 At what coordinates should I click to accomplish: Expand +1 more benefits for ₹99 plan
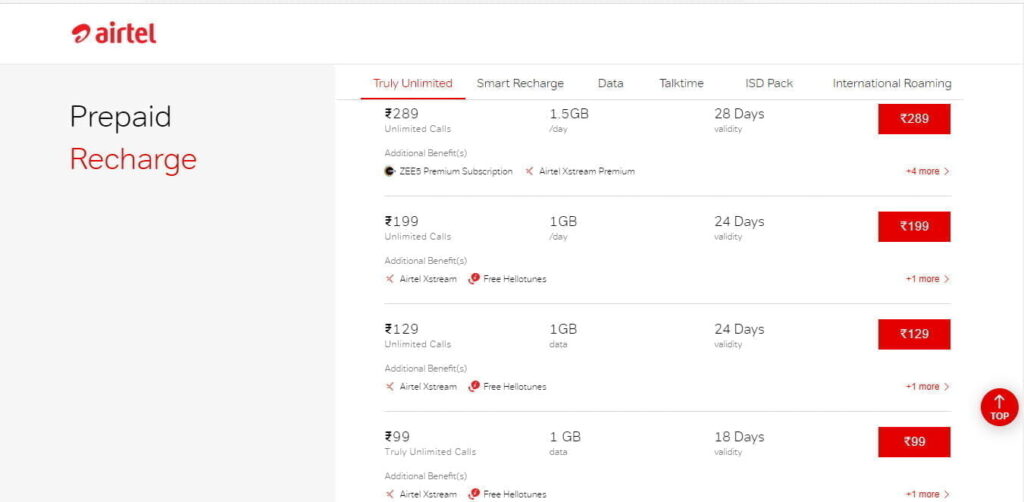[927, 494]
